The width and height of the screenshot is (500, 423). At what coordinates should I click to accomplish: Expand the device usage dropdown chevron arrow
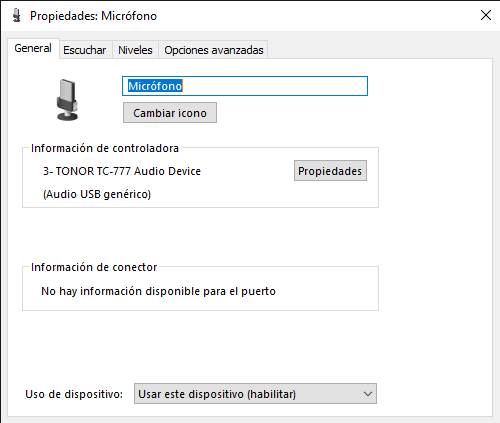click(x=368, y=394)
